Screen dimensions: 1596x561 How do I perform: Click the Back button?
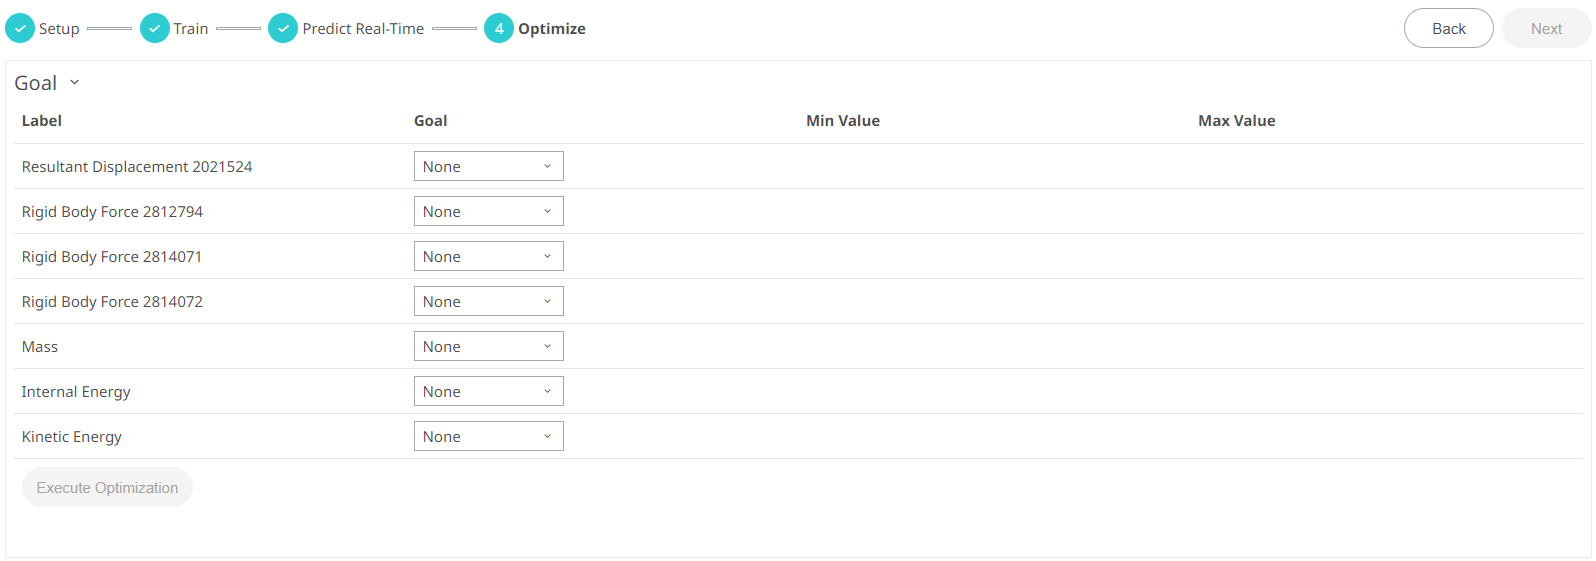(x=1448, y=29)
